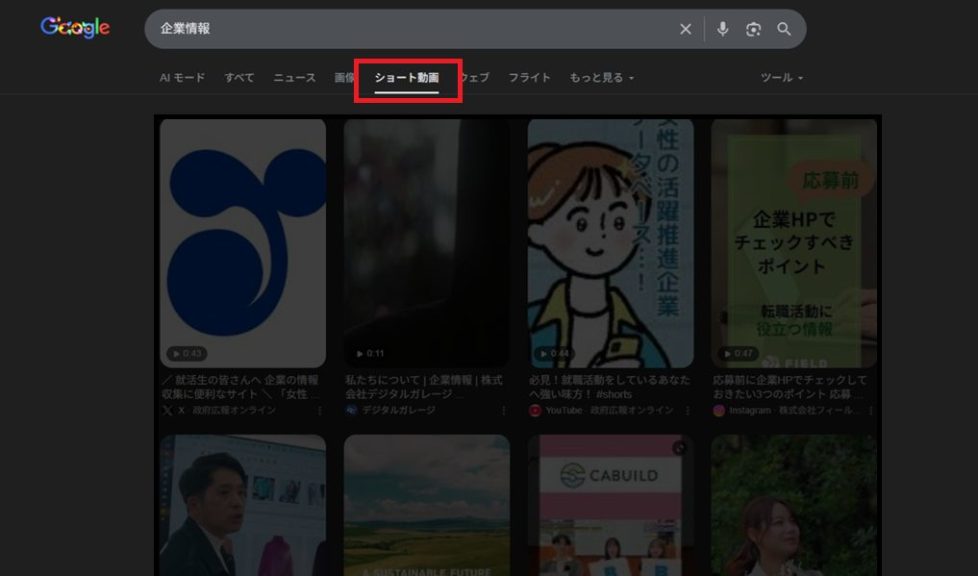Clear the search box with the X icon
Image resolution: width=978 pixels, height=576 pixels.
pyautogui.click(x=685, y=29)
